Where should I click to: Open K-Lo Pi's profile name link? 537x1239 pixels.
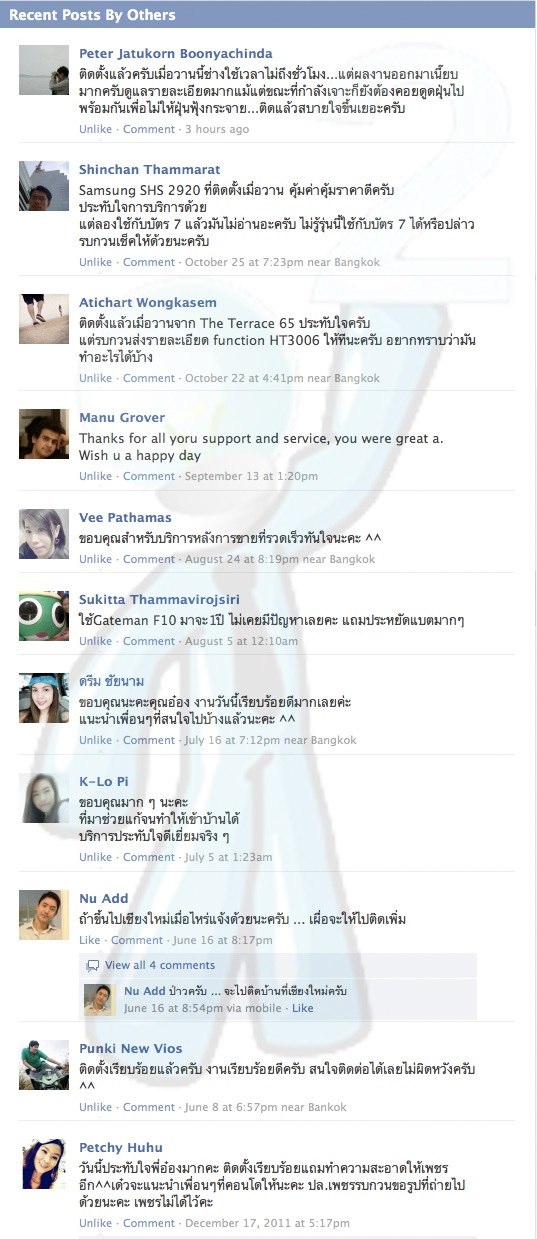[104, 781]
